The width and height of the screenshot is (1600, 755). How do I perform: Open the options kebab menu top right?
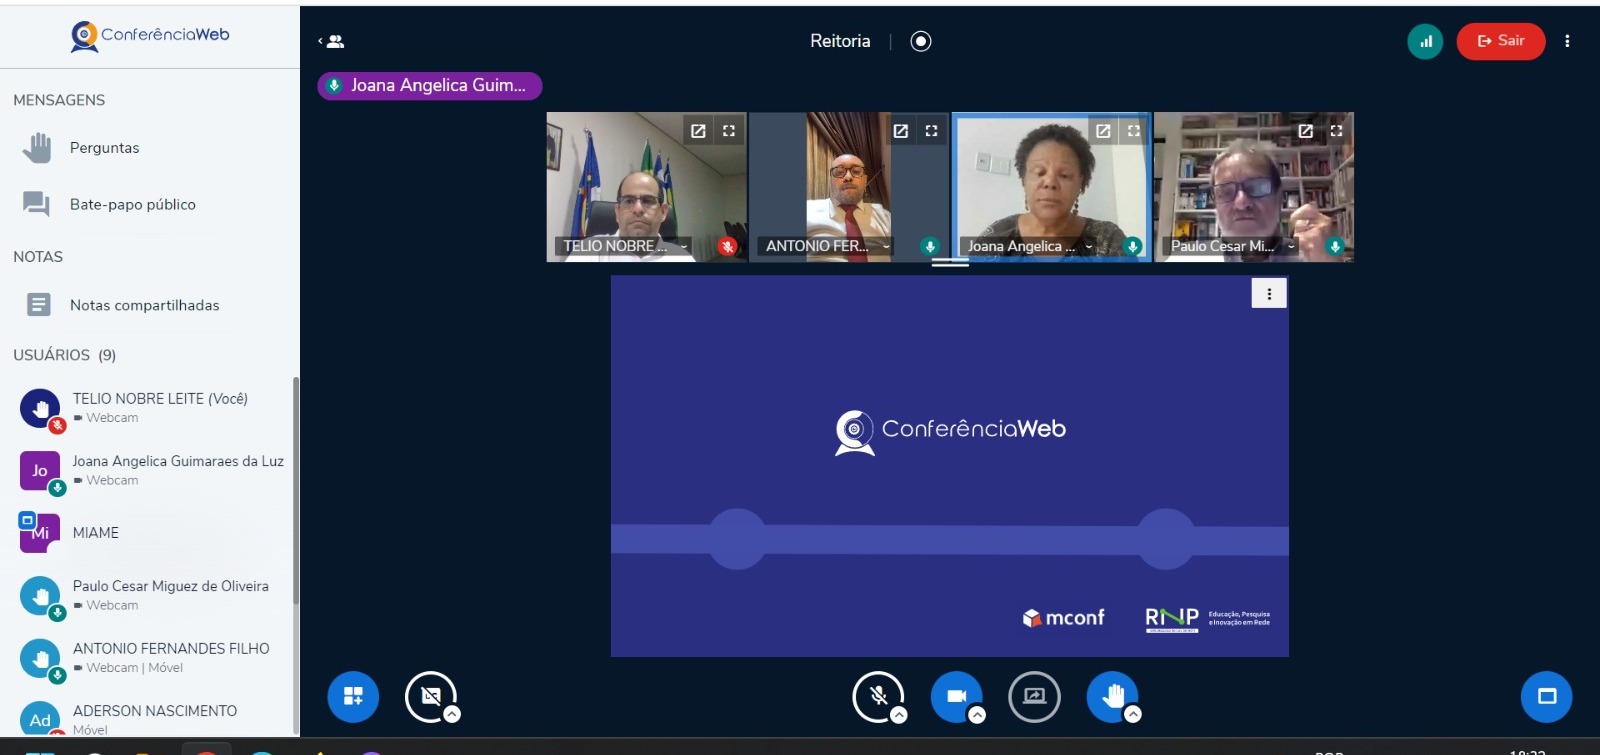(1567, 41)
